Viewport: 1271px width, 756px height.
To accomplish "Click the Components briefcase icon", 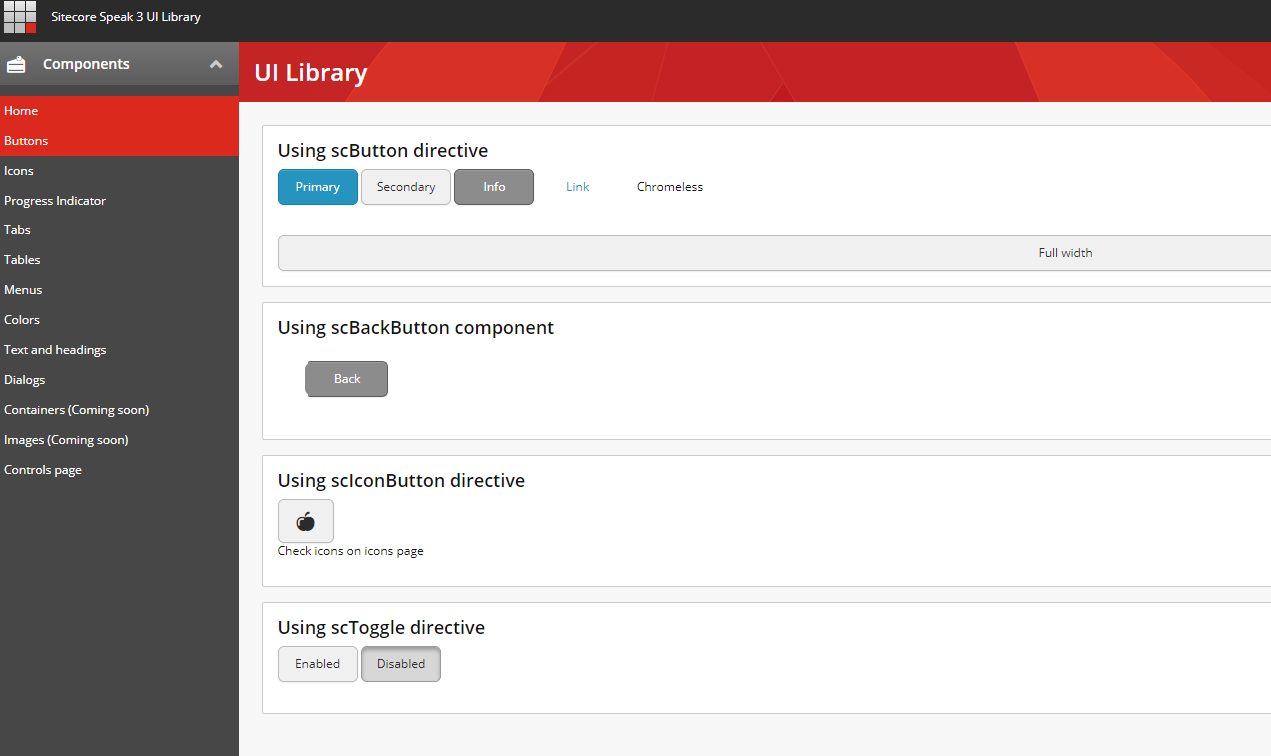I will click(16, 63).
